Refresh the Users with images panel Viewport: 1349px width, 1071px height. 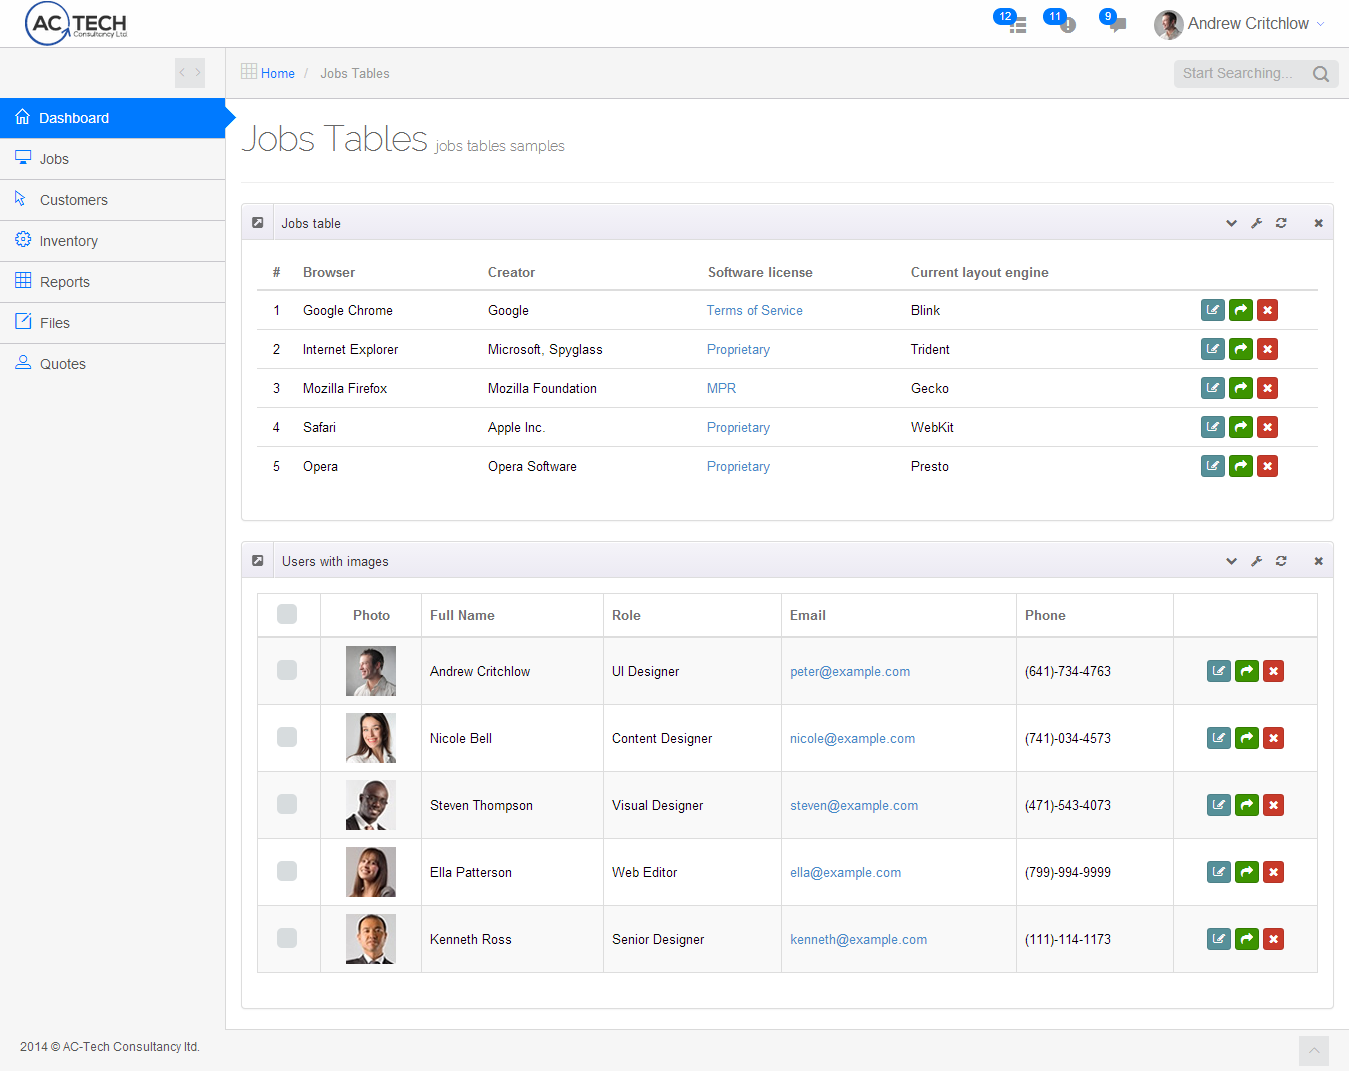[1281, 561]
